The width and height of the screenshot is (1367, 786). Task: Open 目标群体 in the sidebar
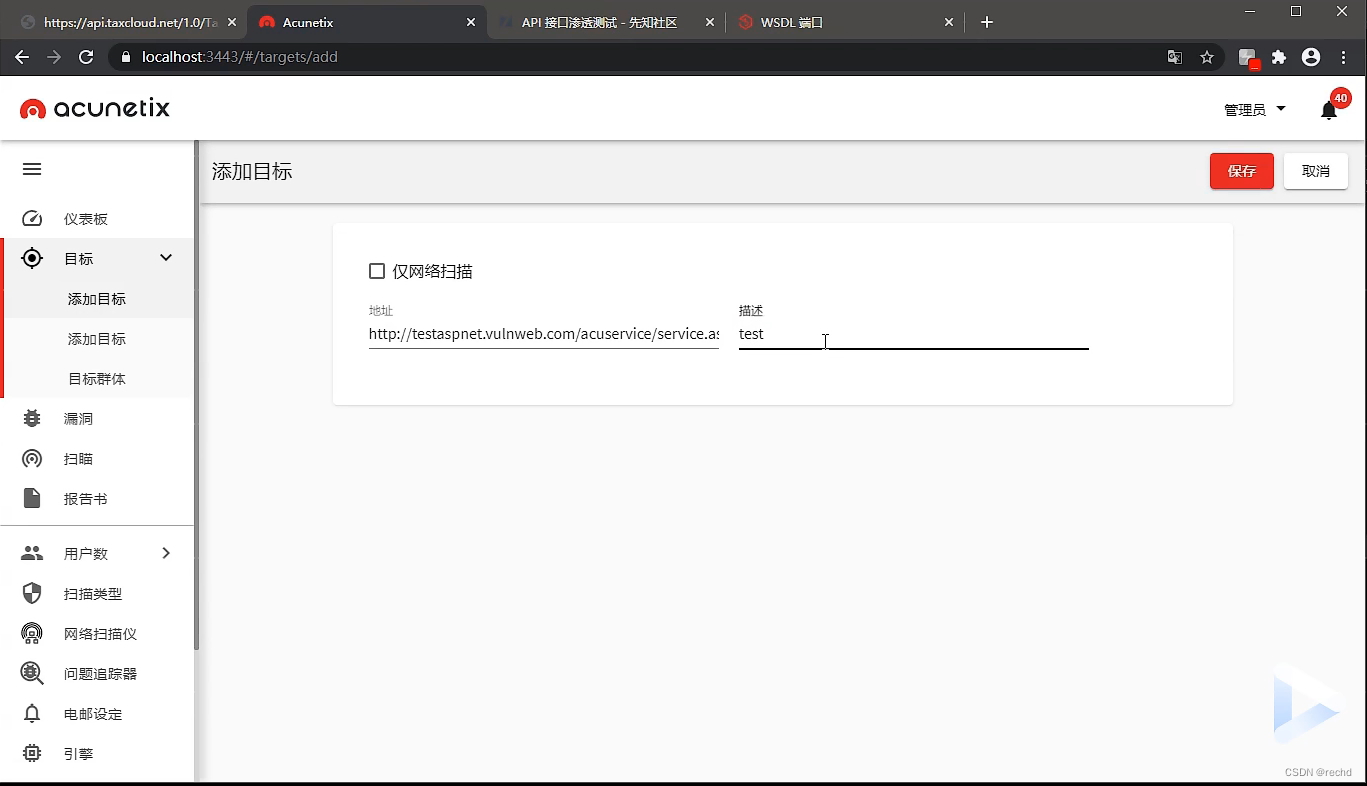tap(97, 379)
